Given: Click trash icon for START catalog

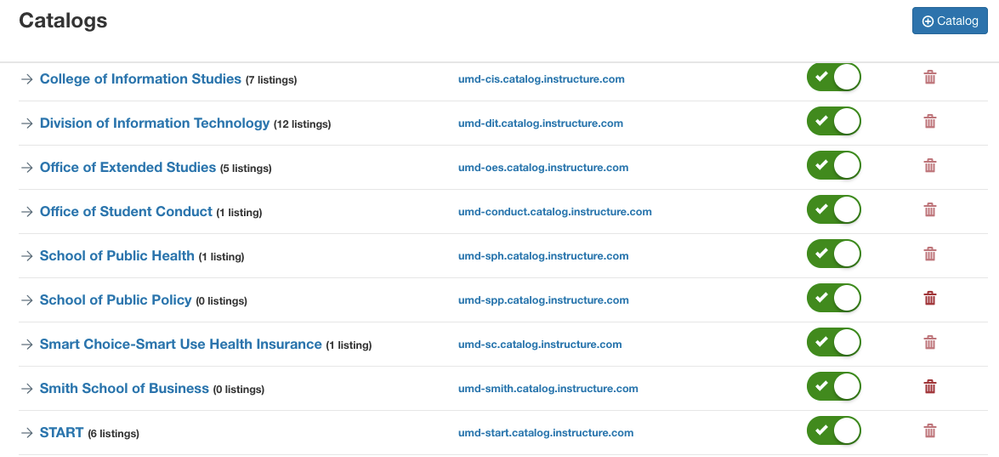Looking at the screenshot, I should click(929, 431).
